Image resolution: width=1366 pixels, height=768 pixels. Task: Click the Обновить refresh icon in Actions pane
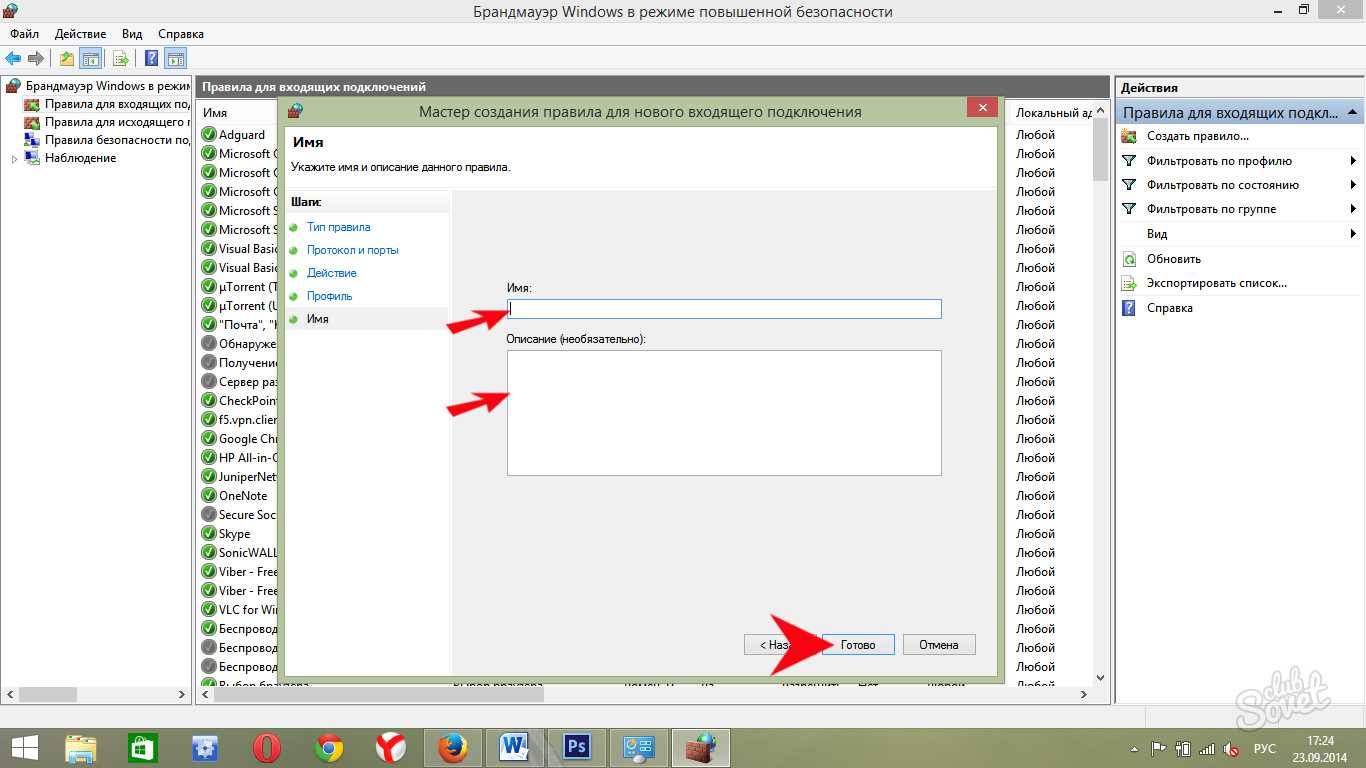pos(1129,259)
